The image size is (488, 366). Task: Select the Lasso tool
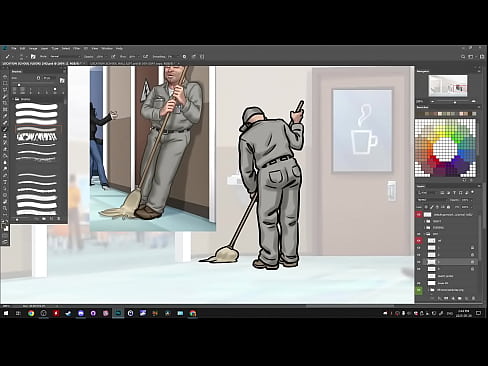5,90
